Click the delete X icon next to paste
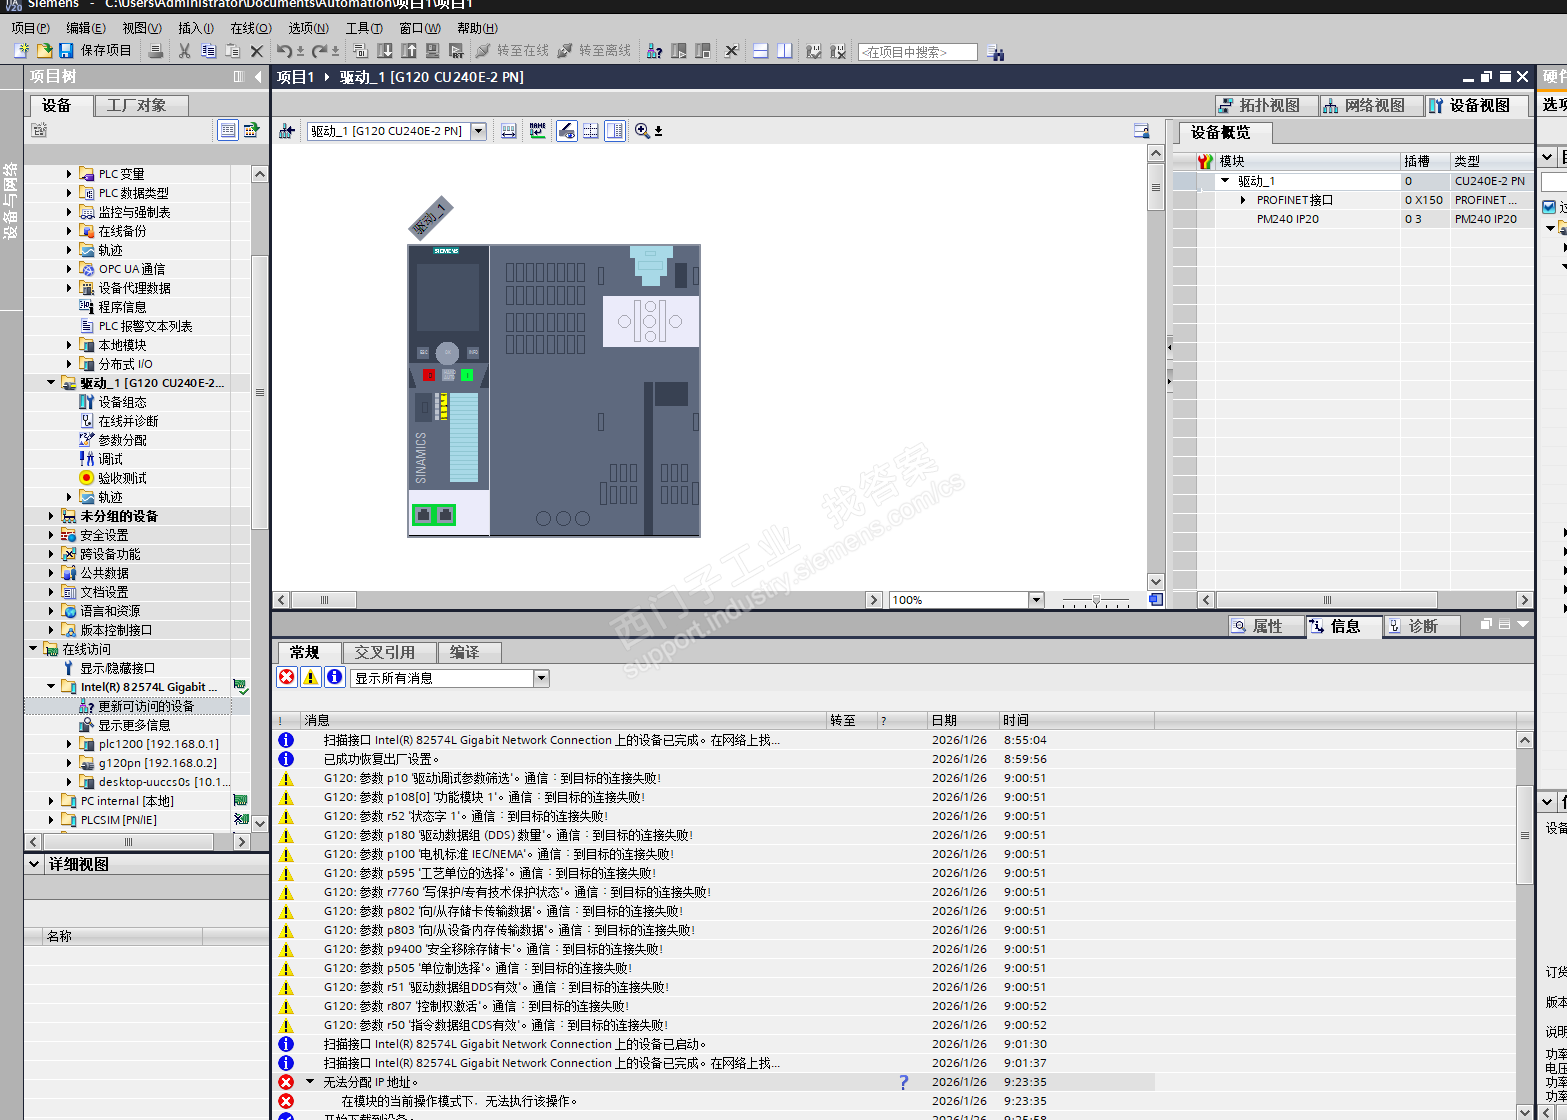Viewport: 1567px width, 1120px height. (x=257, y=51)
